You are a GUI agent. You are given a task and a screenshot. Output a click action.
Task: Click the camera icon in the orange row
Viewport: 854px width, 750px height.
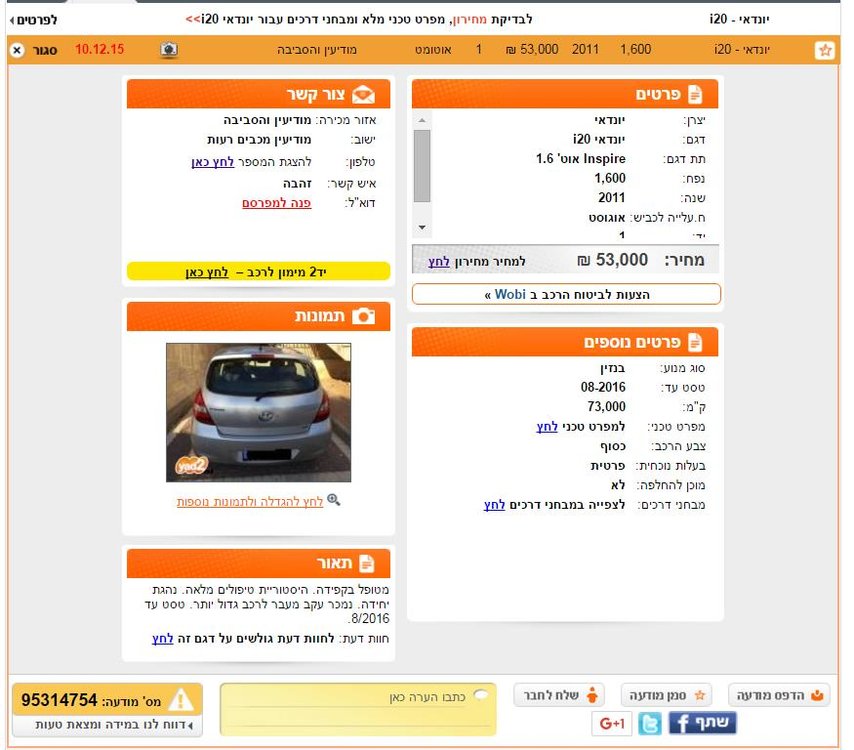click(x=169, y=50)
